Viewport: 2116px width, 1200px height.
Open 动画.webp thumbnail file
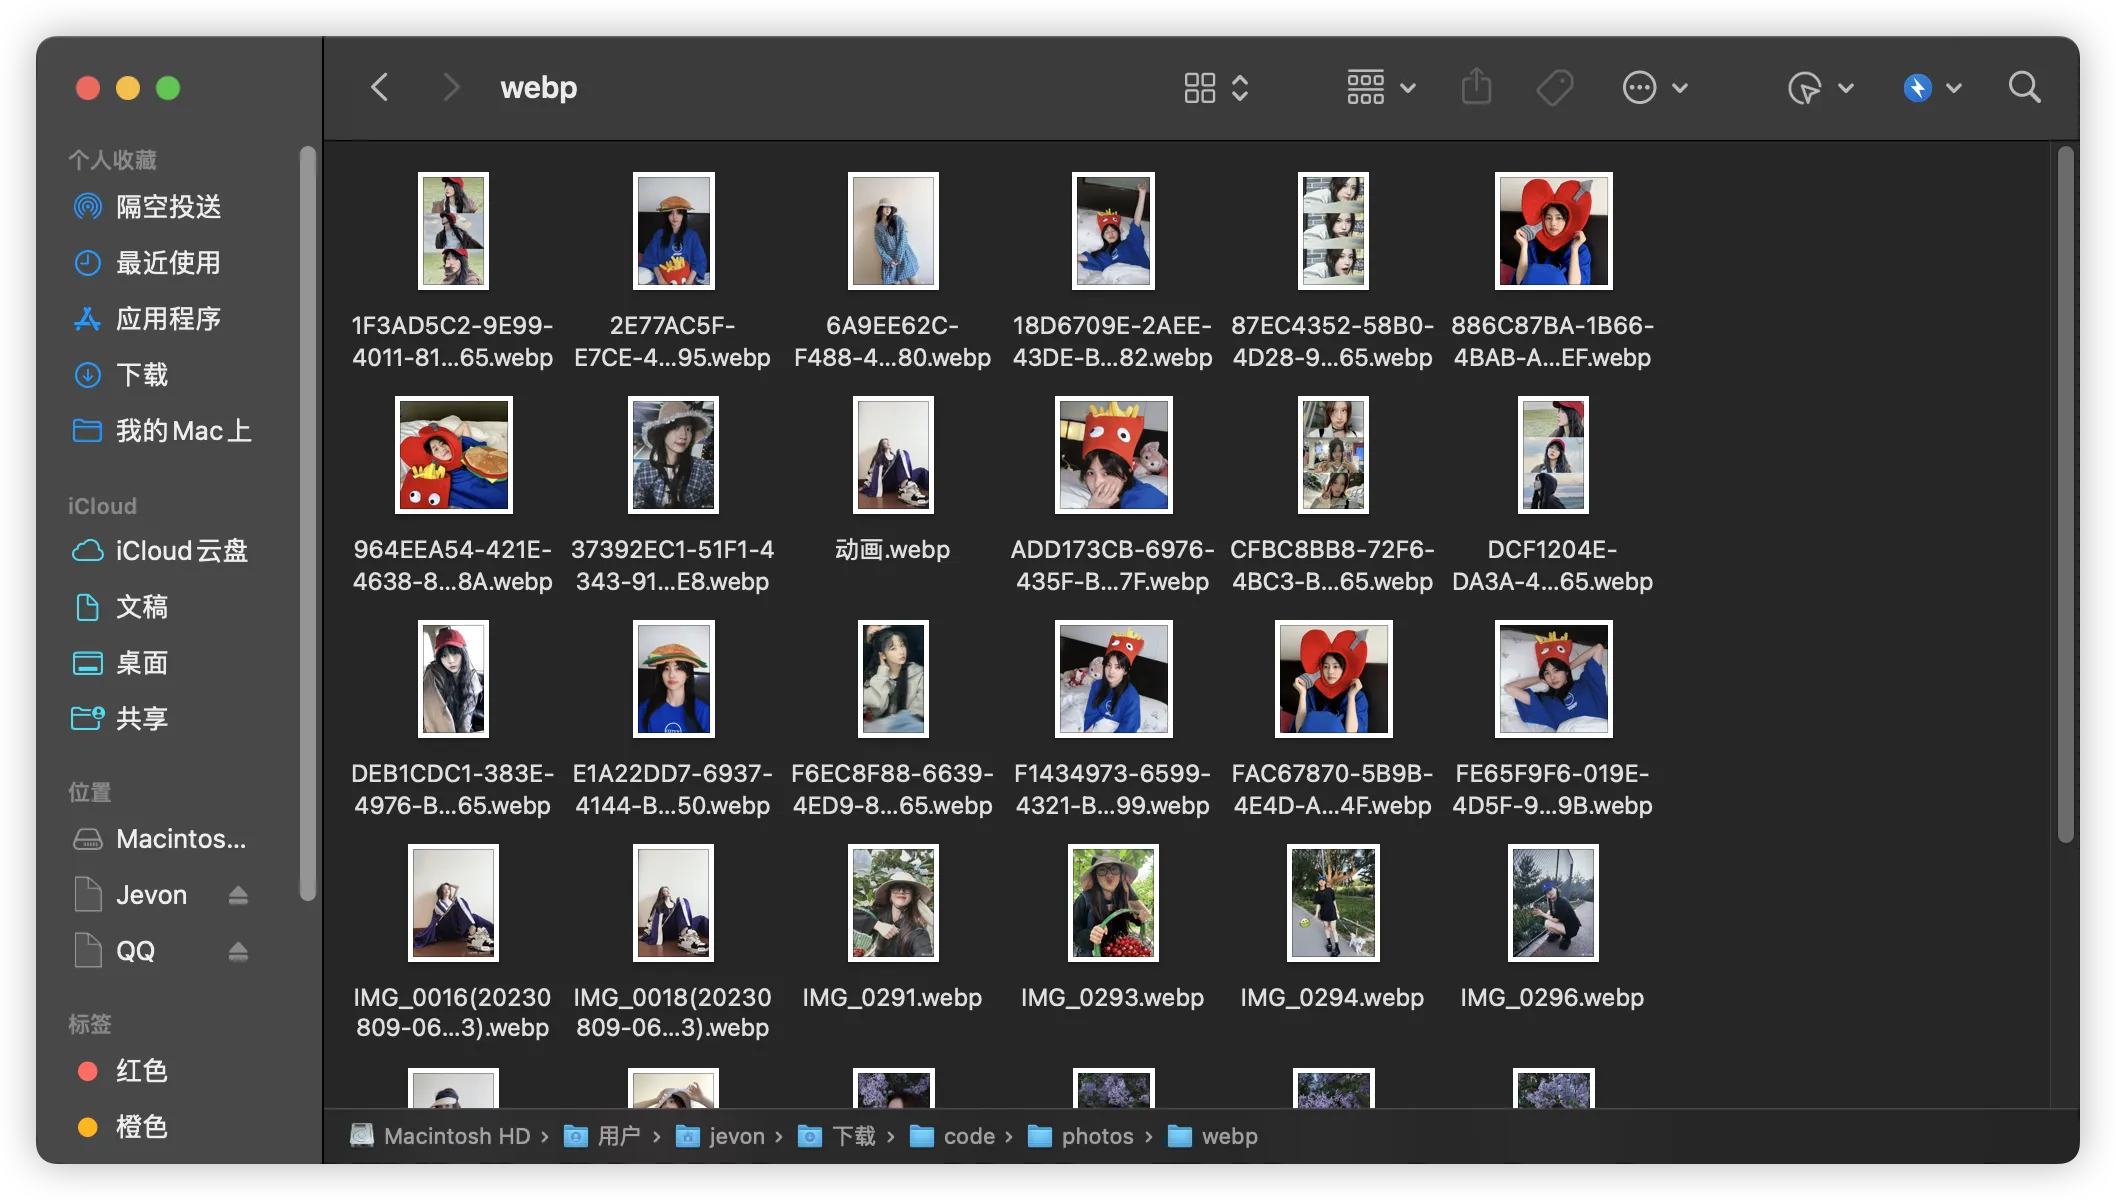point(892,455)
